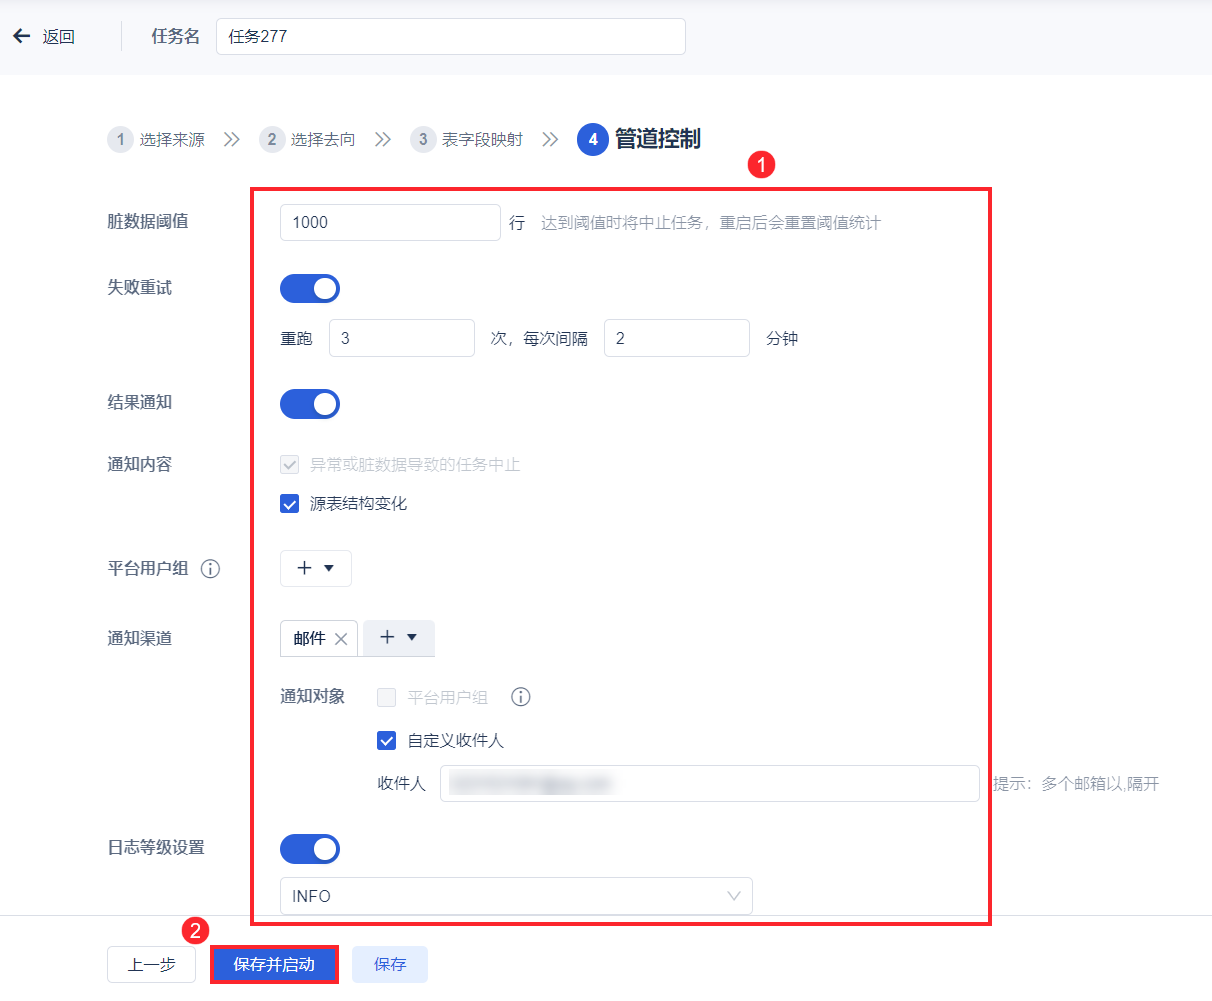1212x1001 pixels.
Task: Check the 平台用户组 checkbox under 通知对象
Action: 387,697
